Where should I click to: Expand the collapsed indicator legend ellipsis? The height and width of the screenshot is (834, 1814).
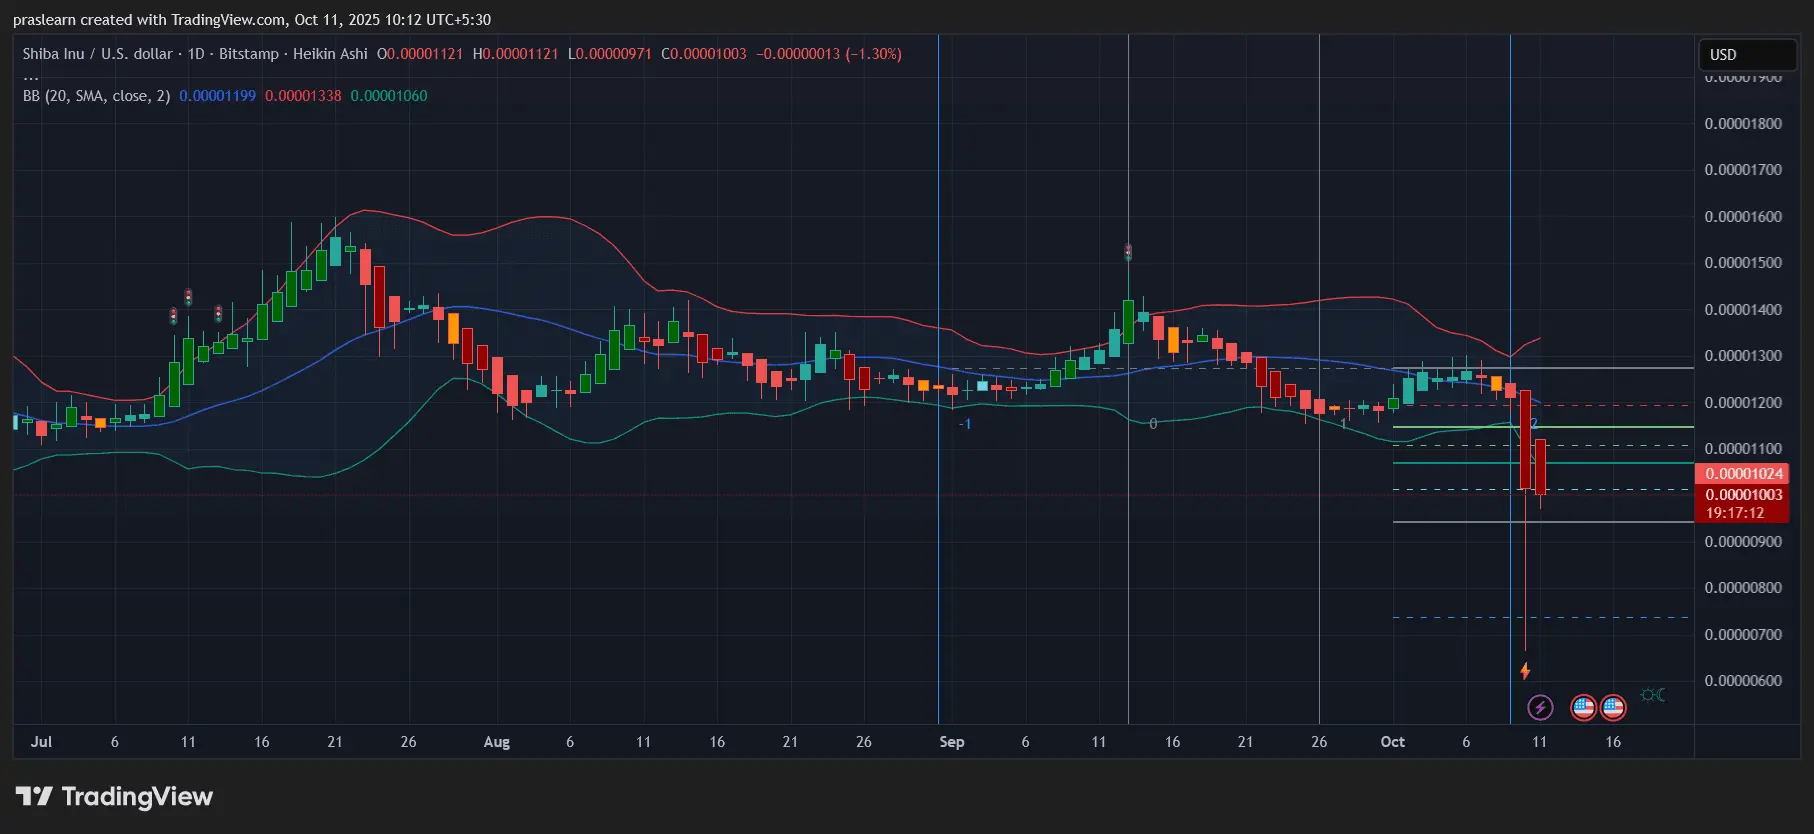coord(31,76)
